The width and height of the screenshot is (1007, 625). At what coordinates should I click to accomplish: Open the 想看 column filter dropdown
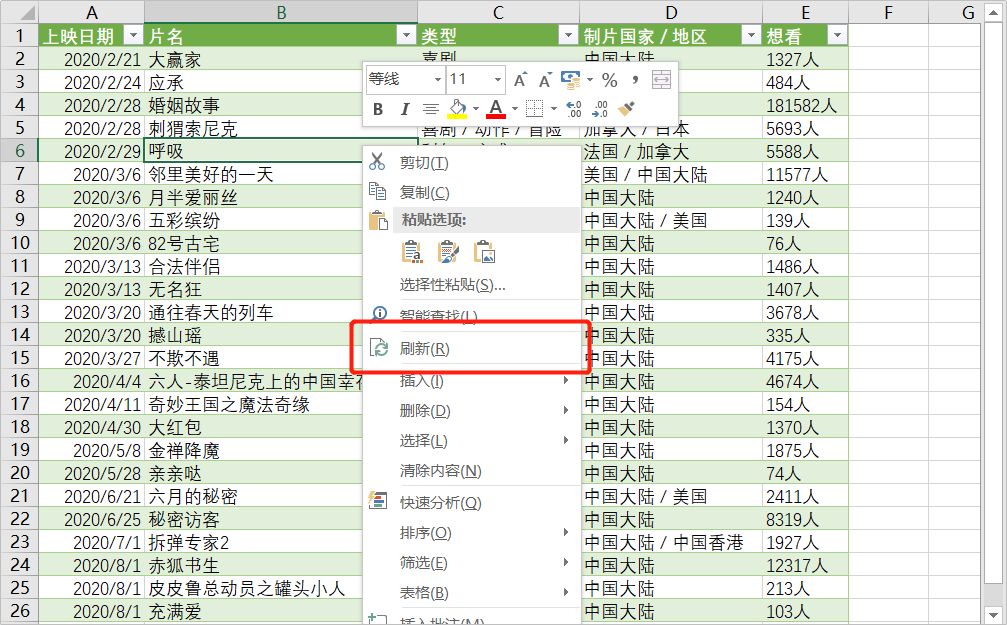click(x=837, y=35)
